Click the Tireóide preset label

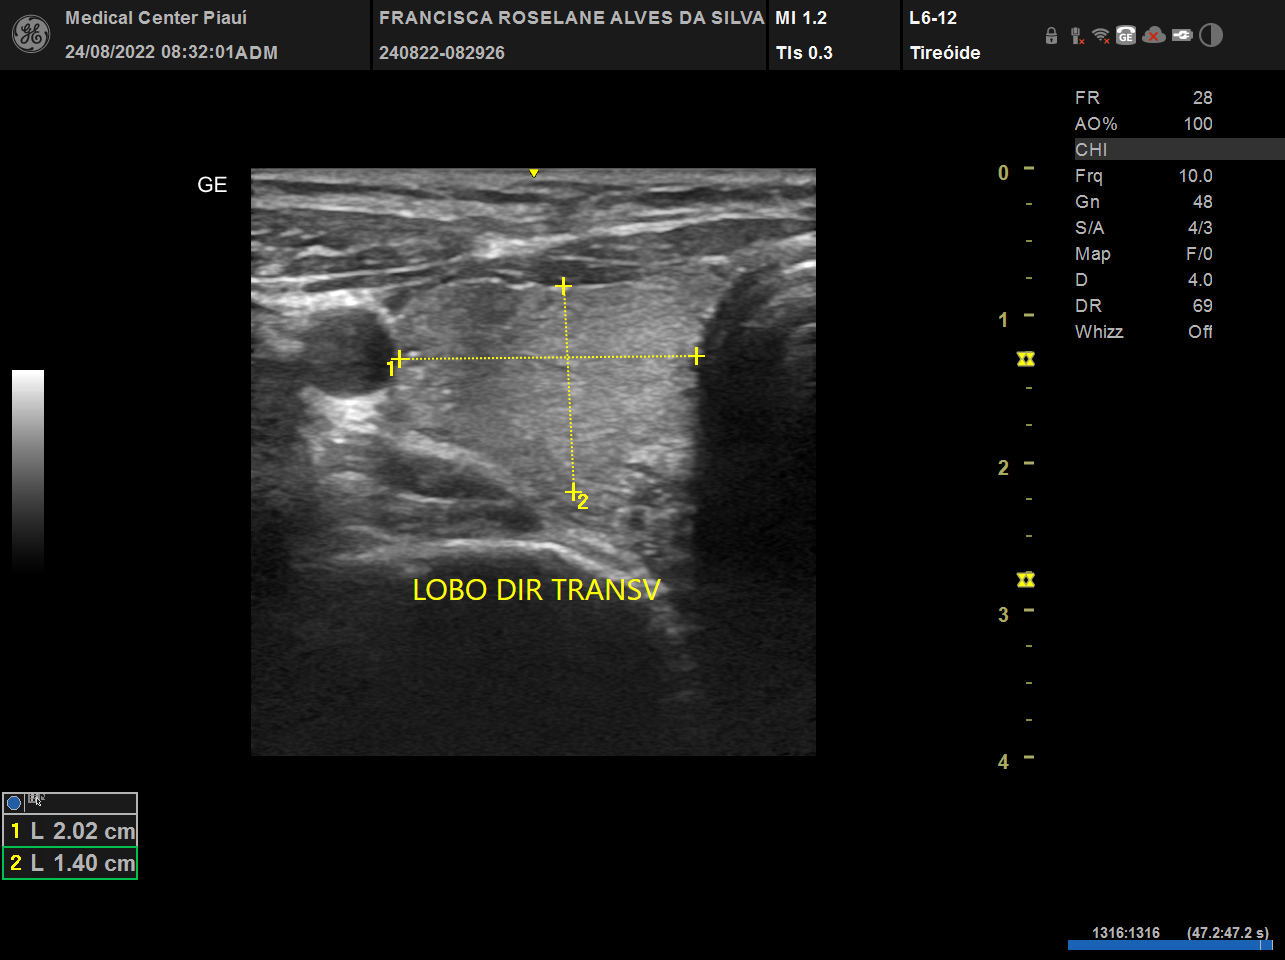pos(945,53)
